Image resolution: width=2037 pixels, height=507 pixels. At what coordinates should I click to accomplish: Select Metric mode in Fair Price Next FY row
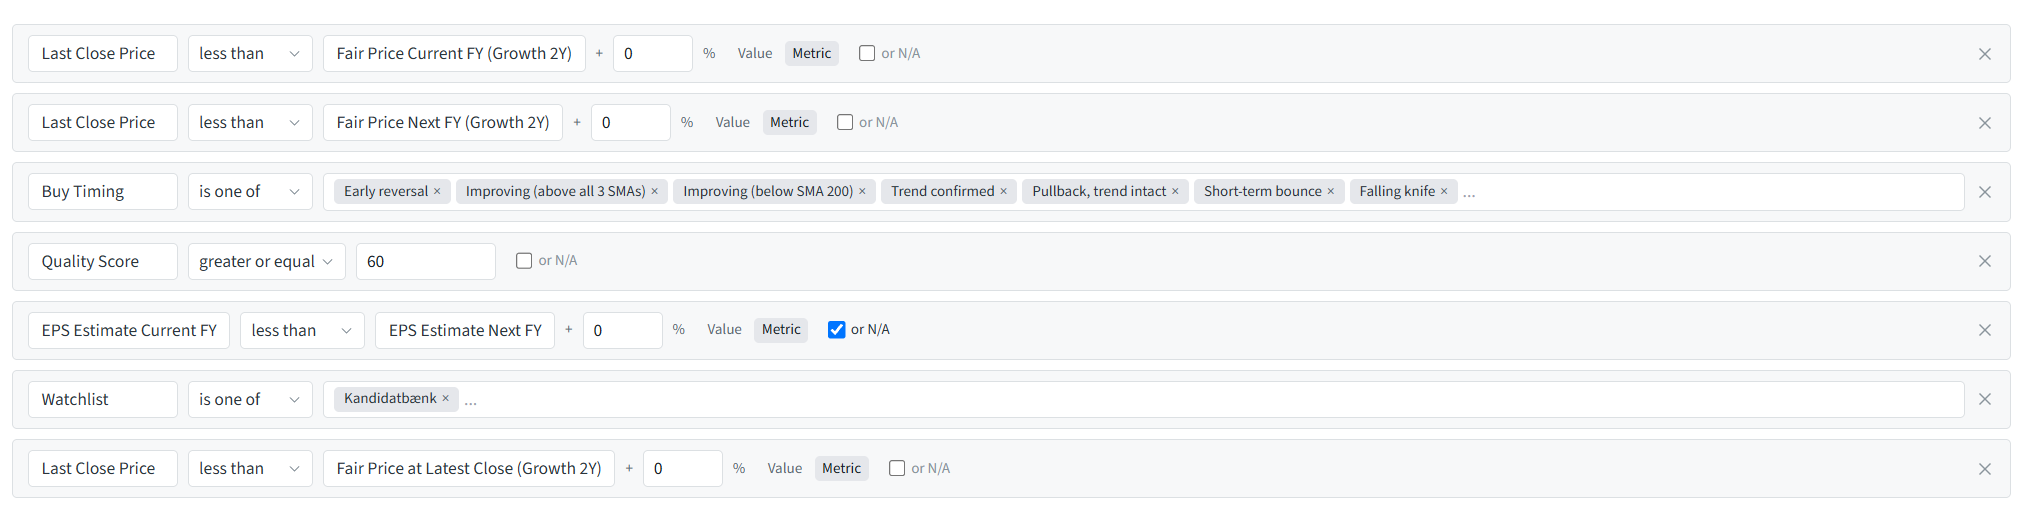point(790,123)
